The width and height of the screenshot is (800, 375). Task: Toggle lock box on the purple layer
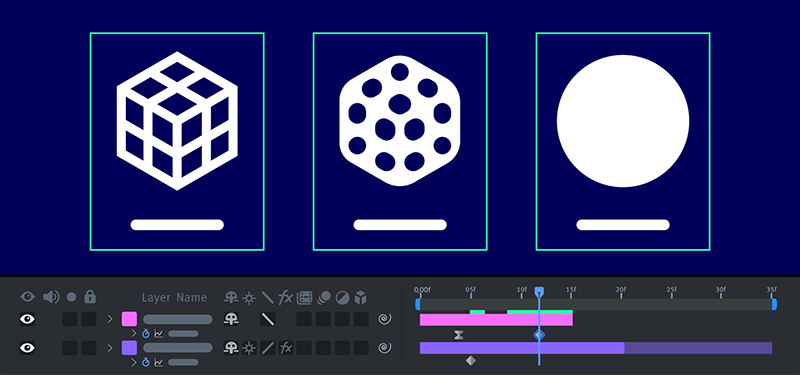[89, 348]
